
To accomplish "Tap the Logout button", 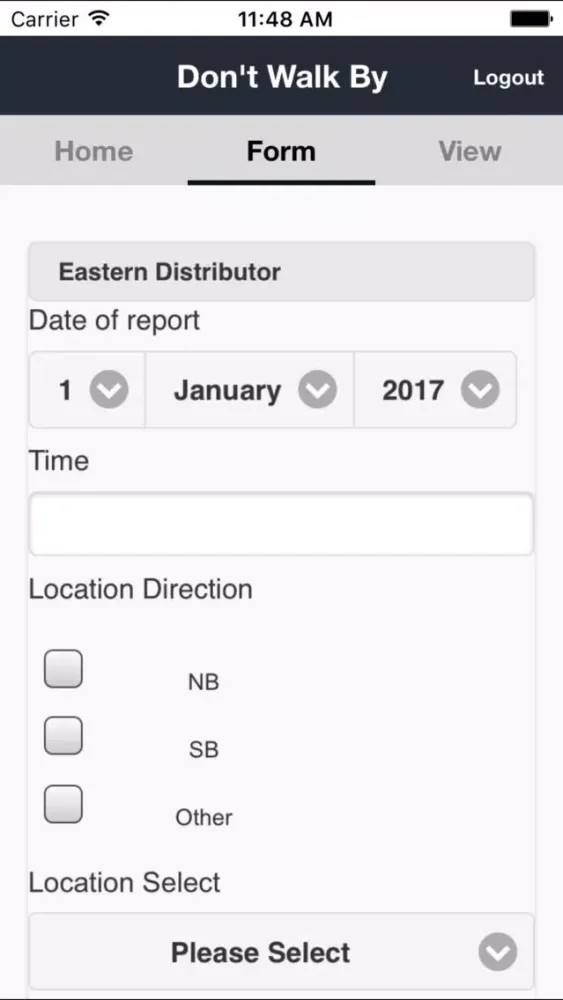I will click(508, 77).
